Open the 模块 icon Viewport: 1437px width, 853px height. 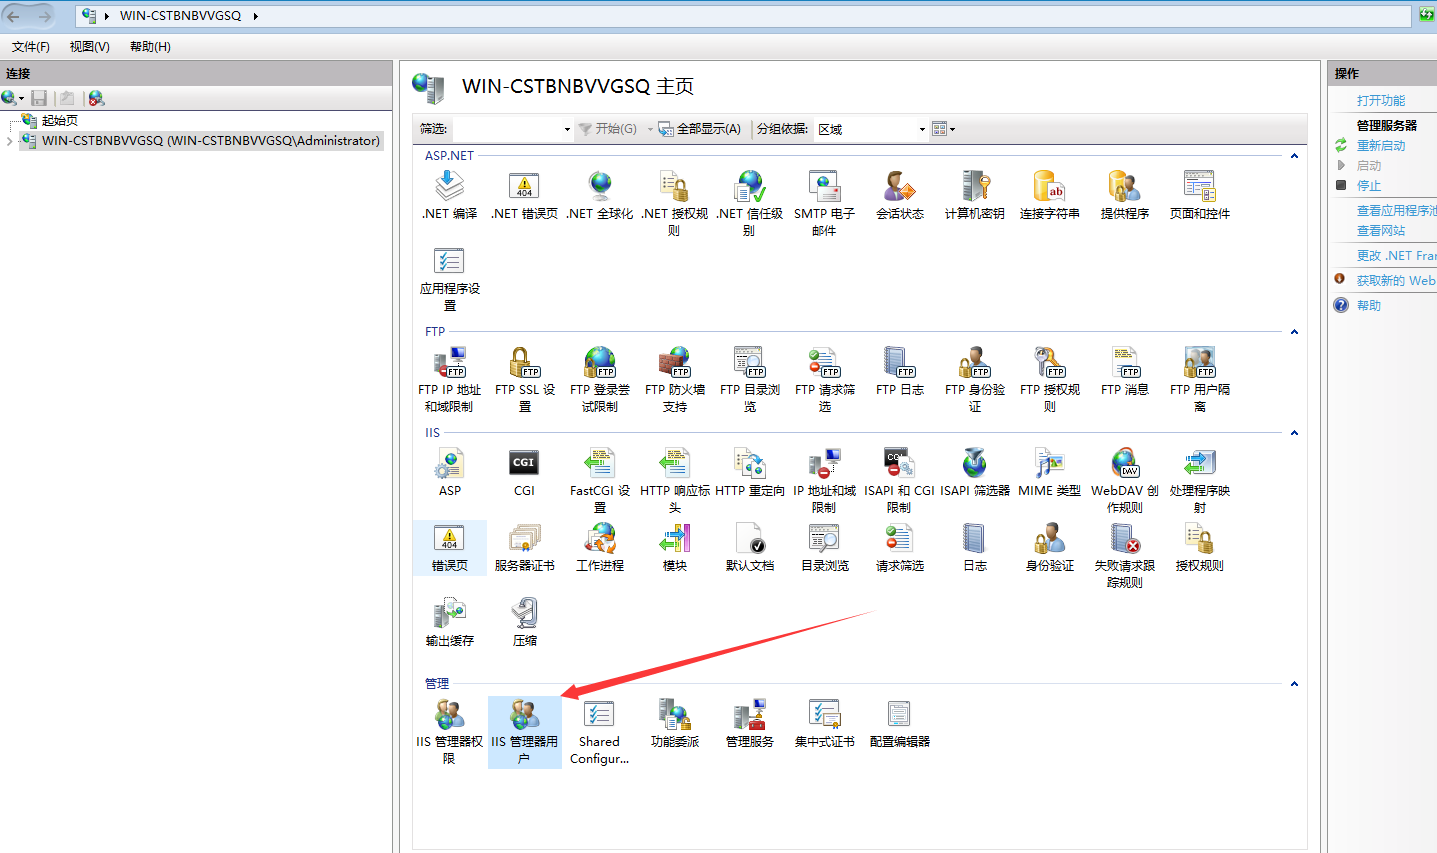point(675,547)
